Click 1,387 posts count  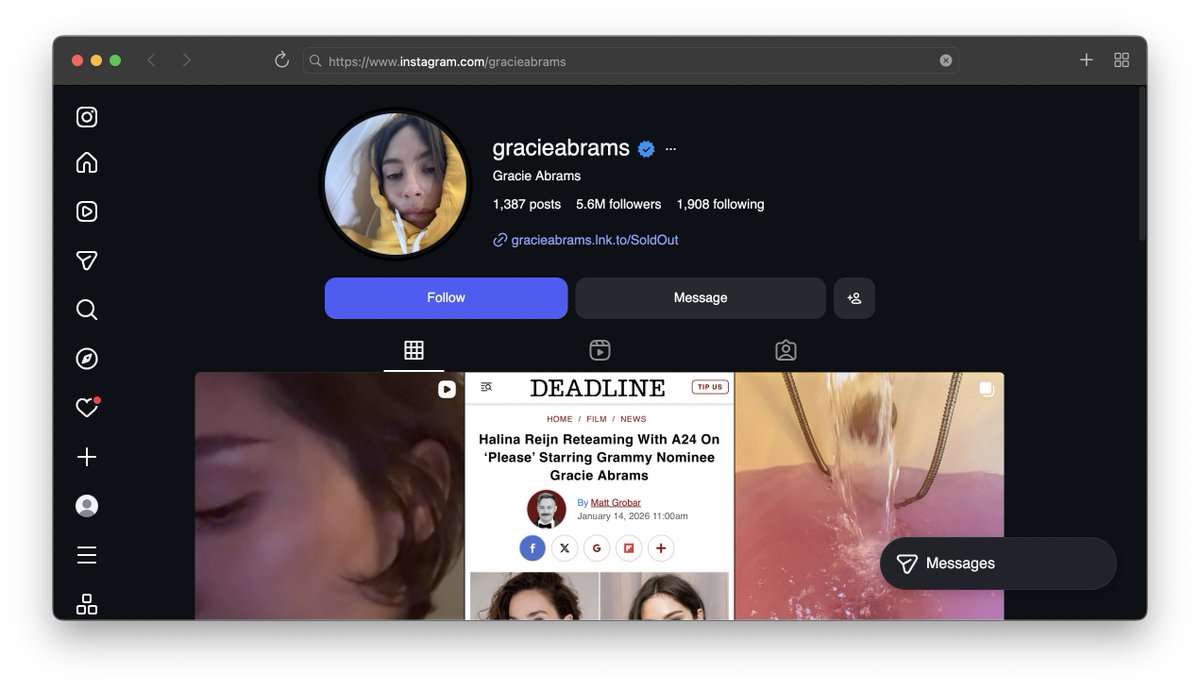pyautogui.click(x=527, y=204)
